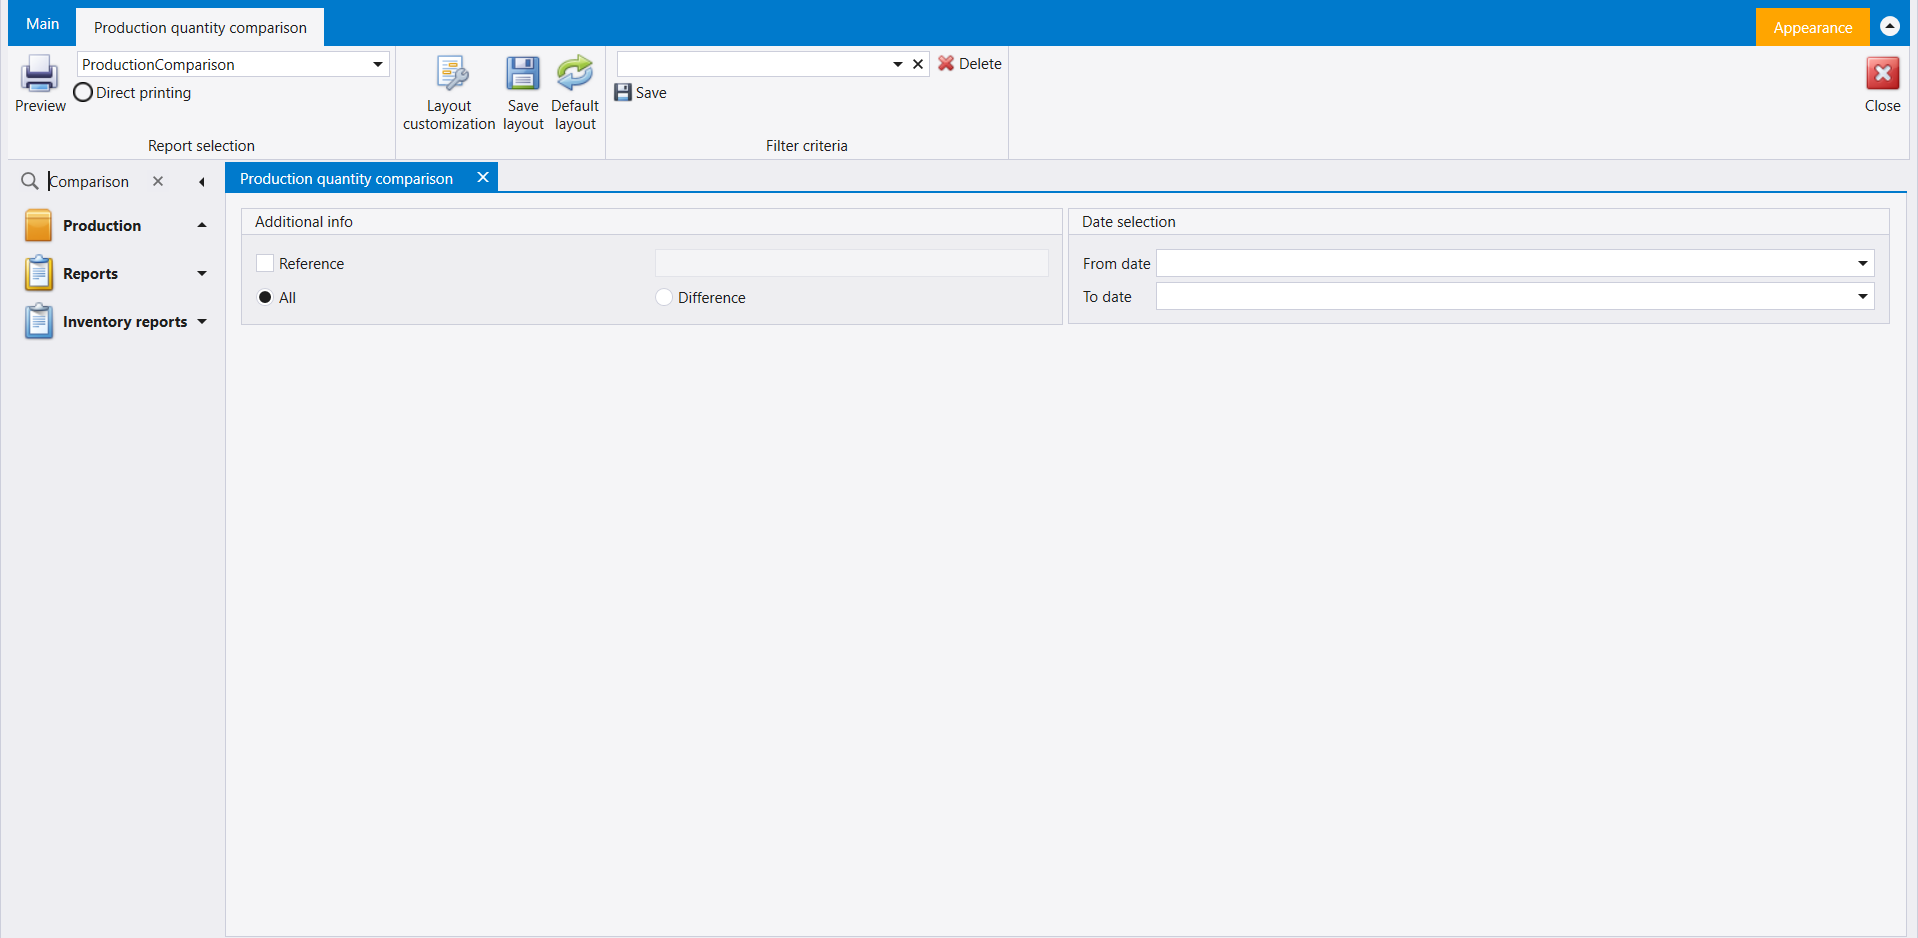
Task: Clear the Comparison search text
Action: [x=158, y=181]
